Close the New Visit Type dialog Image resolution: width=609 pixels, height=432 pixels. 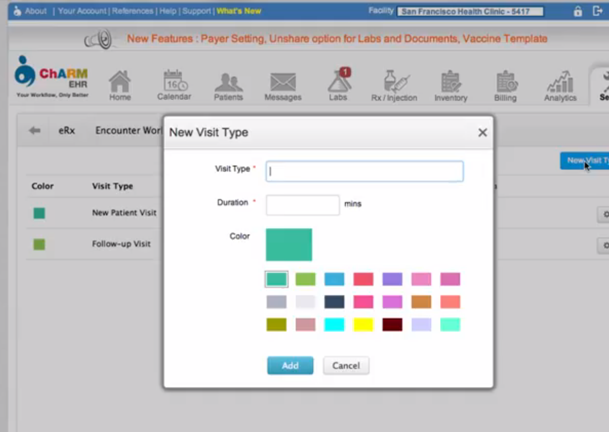pyautogui.click(x=482, y=132)
